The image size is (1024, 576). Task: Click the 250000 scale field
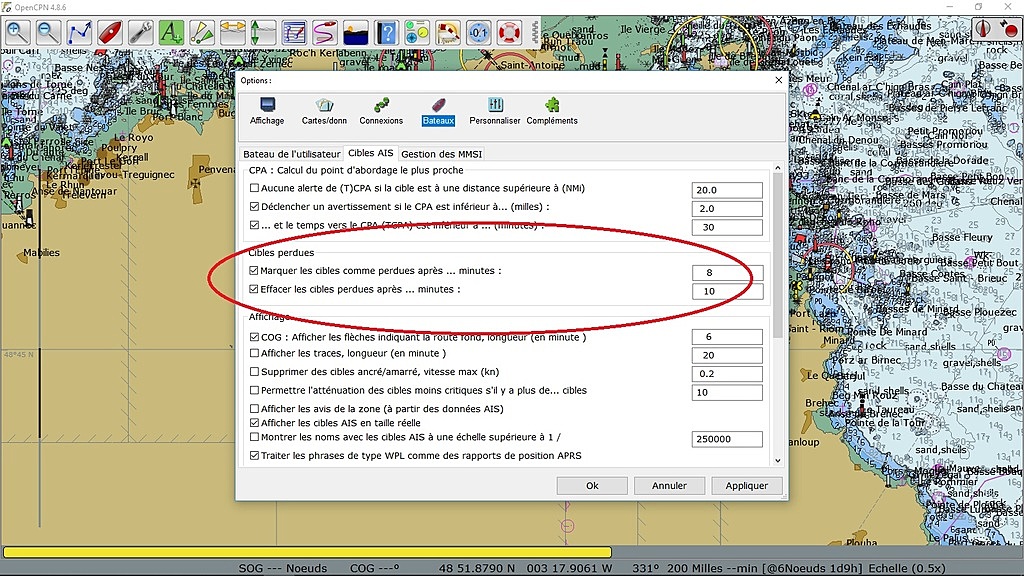[727, 439]
